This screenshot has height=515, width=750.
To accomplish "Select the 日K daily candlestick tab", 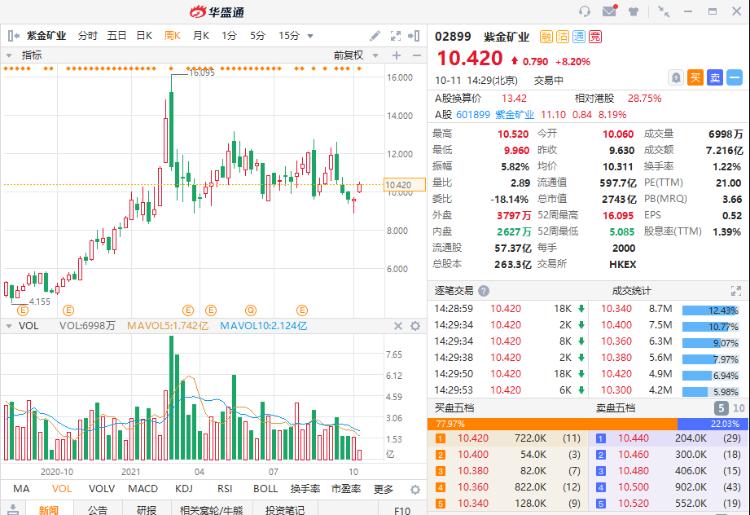I will click(144, 36).
